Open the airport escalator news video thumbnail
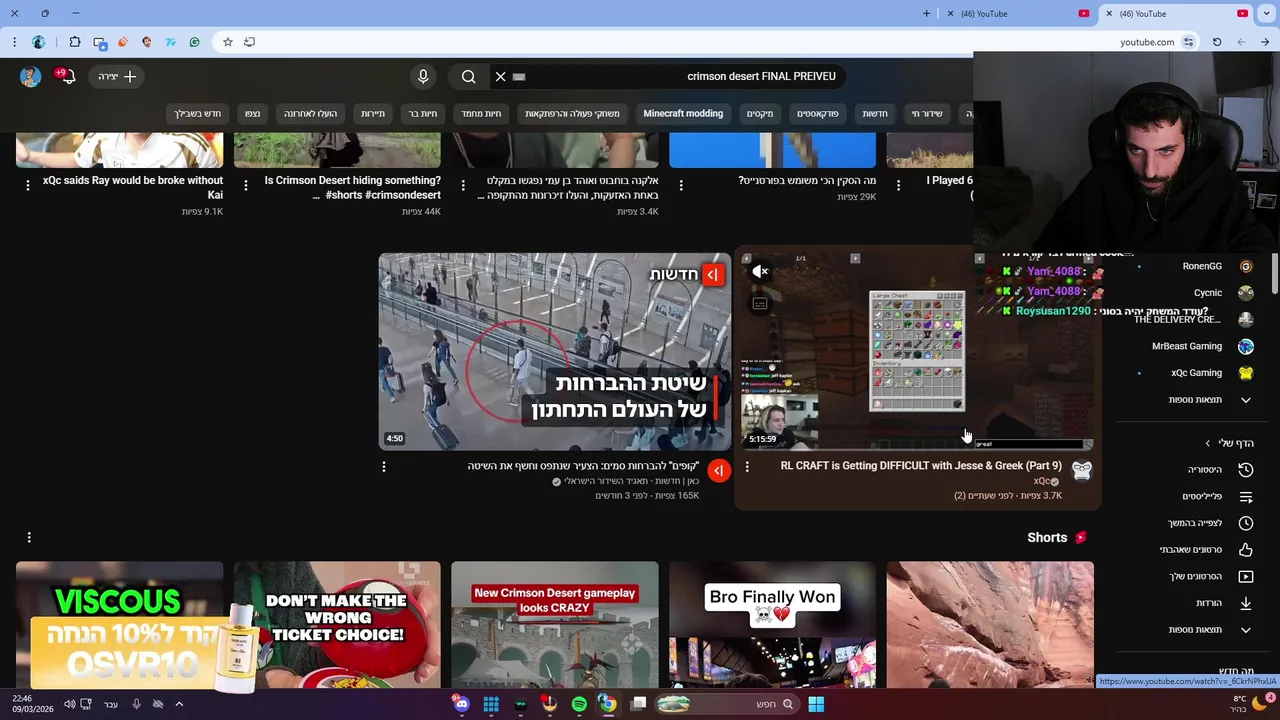The image size is (1280, 720). pos(554,351)
